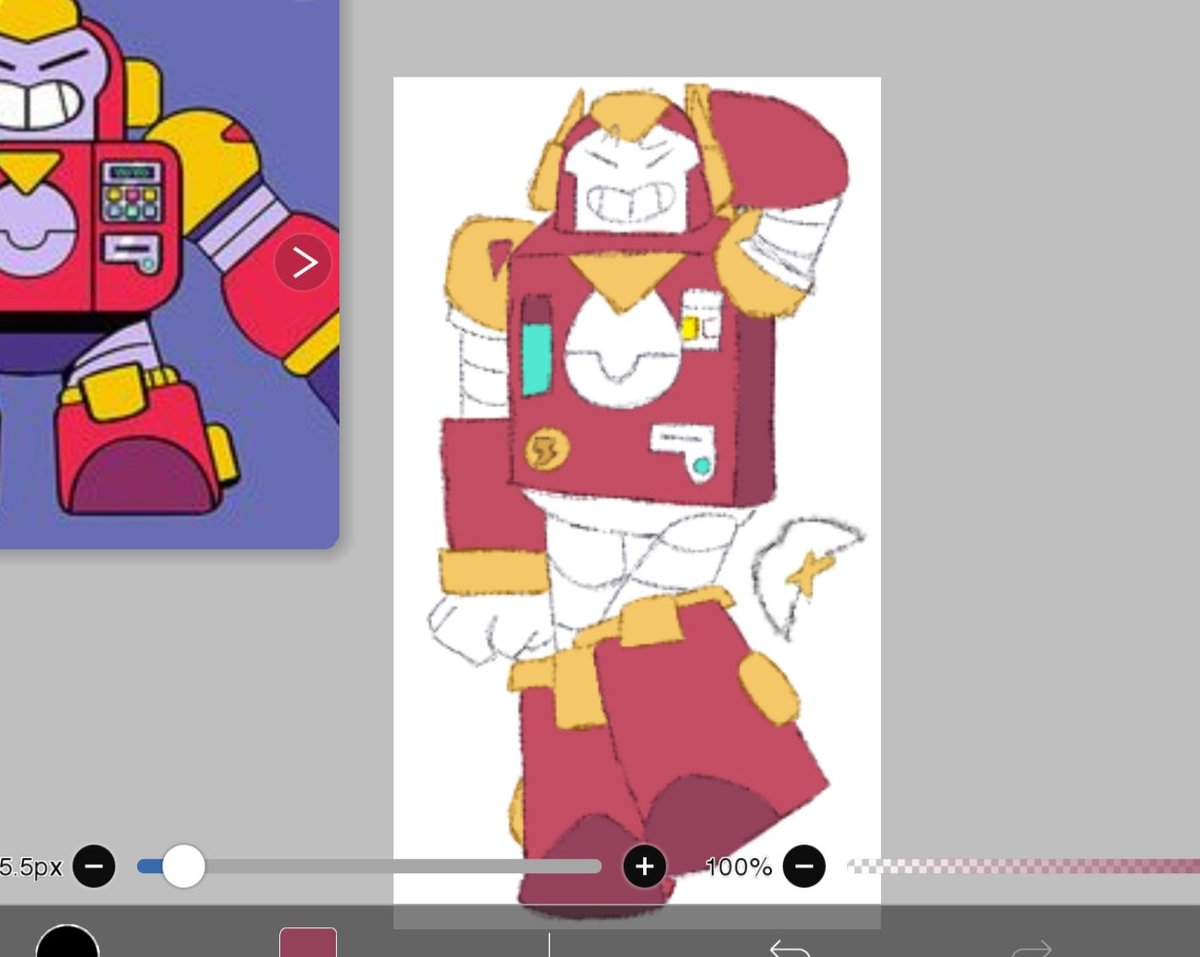Screen dimensions: 1200x957
Task: Tap the robot drawing on the white canvas
Action: tap(637, 502)
